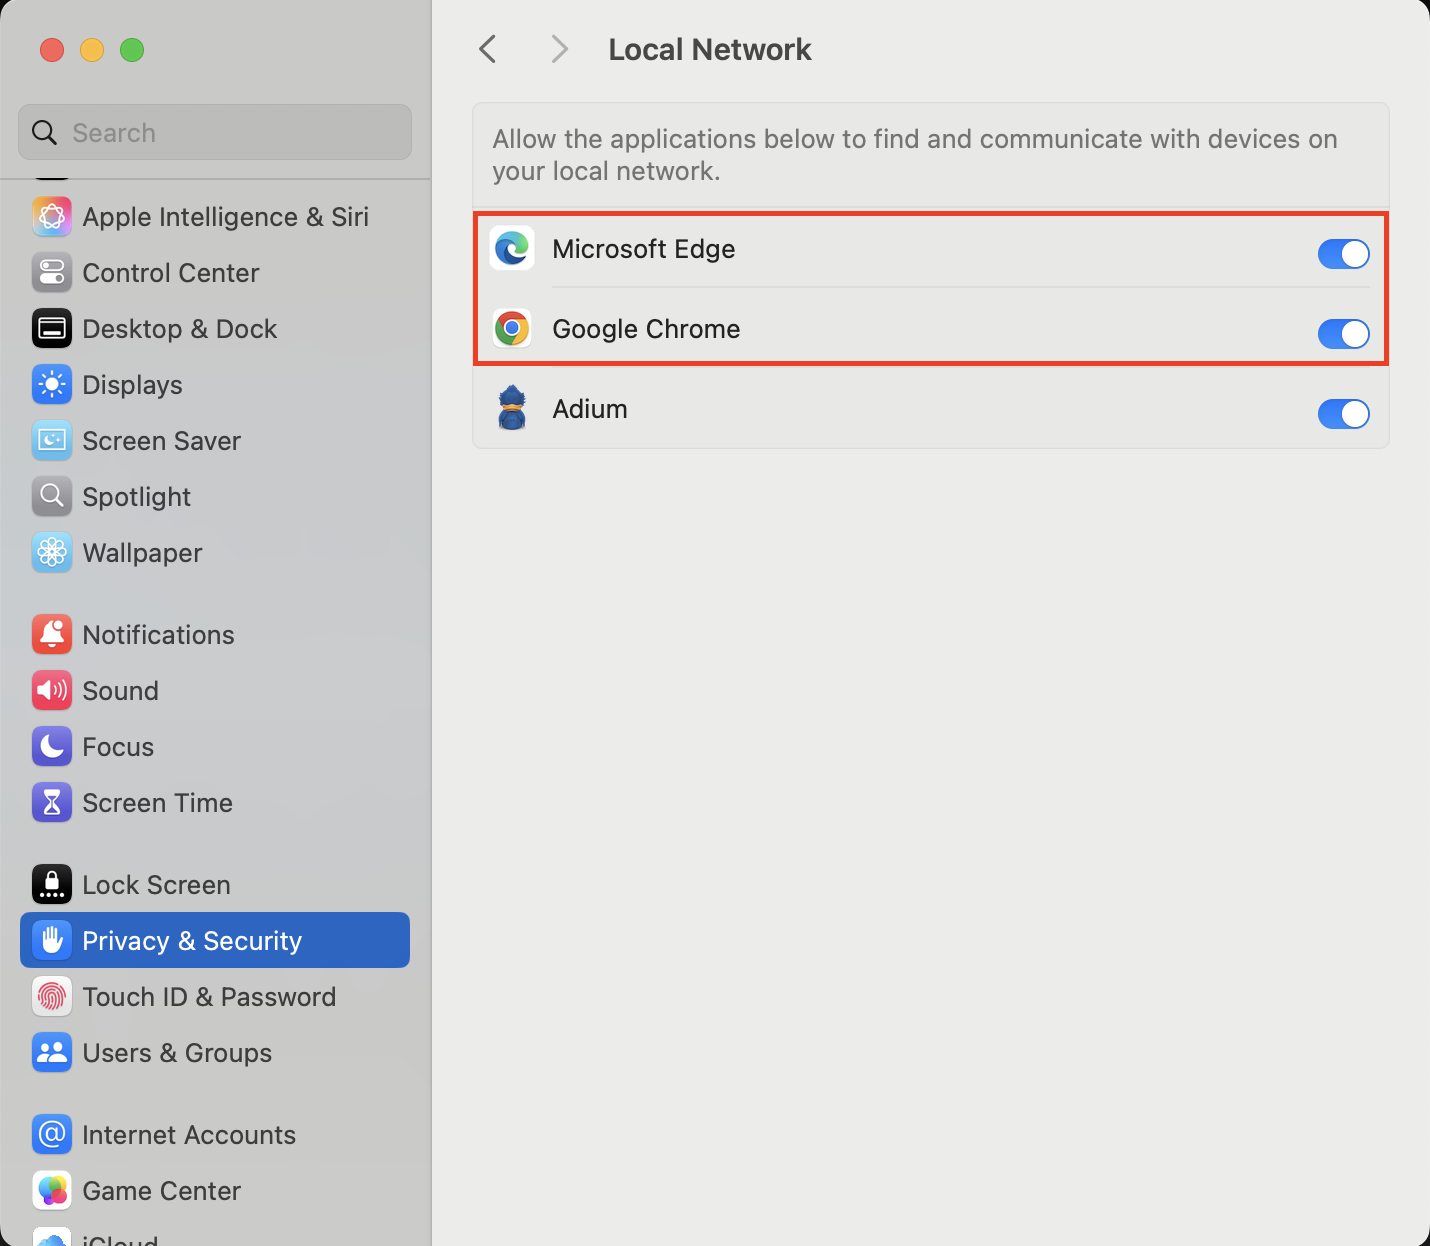
Task: Select Privacy & Security label
Action: [x=192, y=941]
